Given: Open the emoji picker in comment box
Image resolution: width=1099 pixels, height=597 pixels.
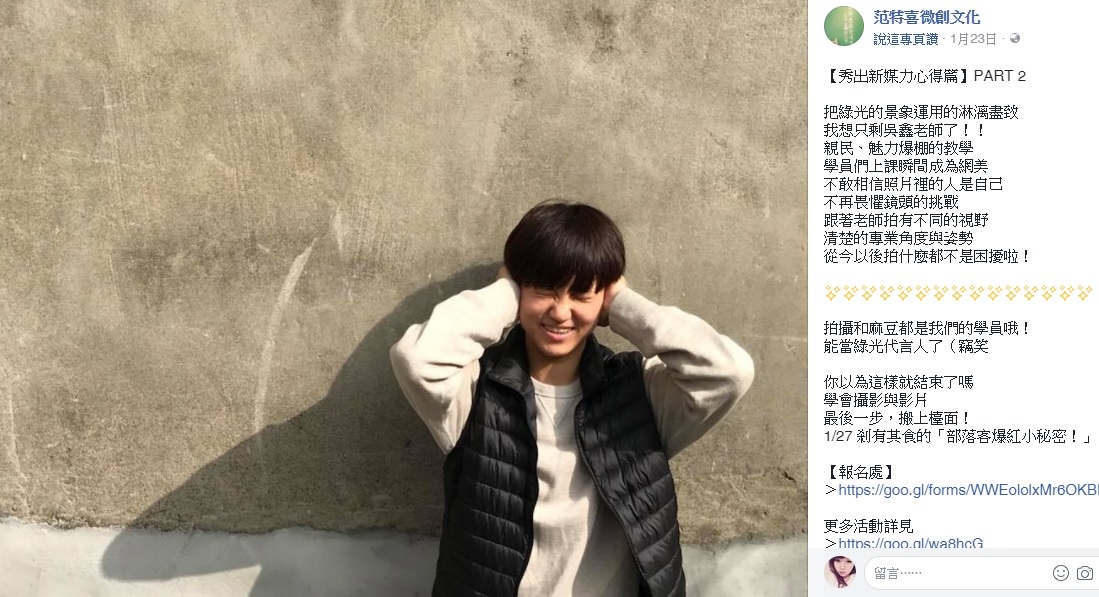Looking at the screenshot, I should pyautogui.click(x=1060, y=572).
